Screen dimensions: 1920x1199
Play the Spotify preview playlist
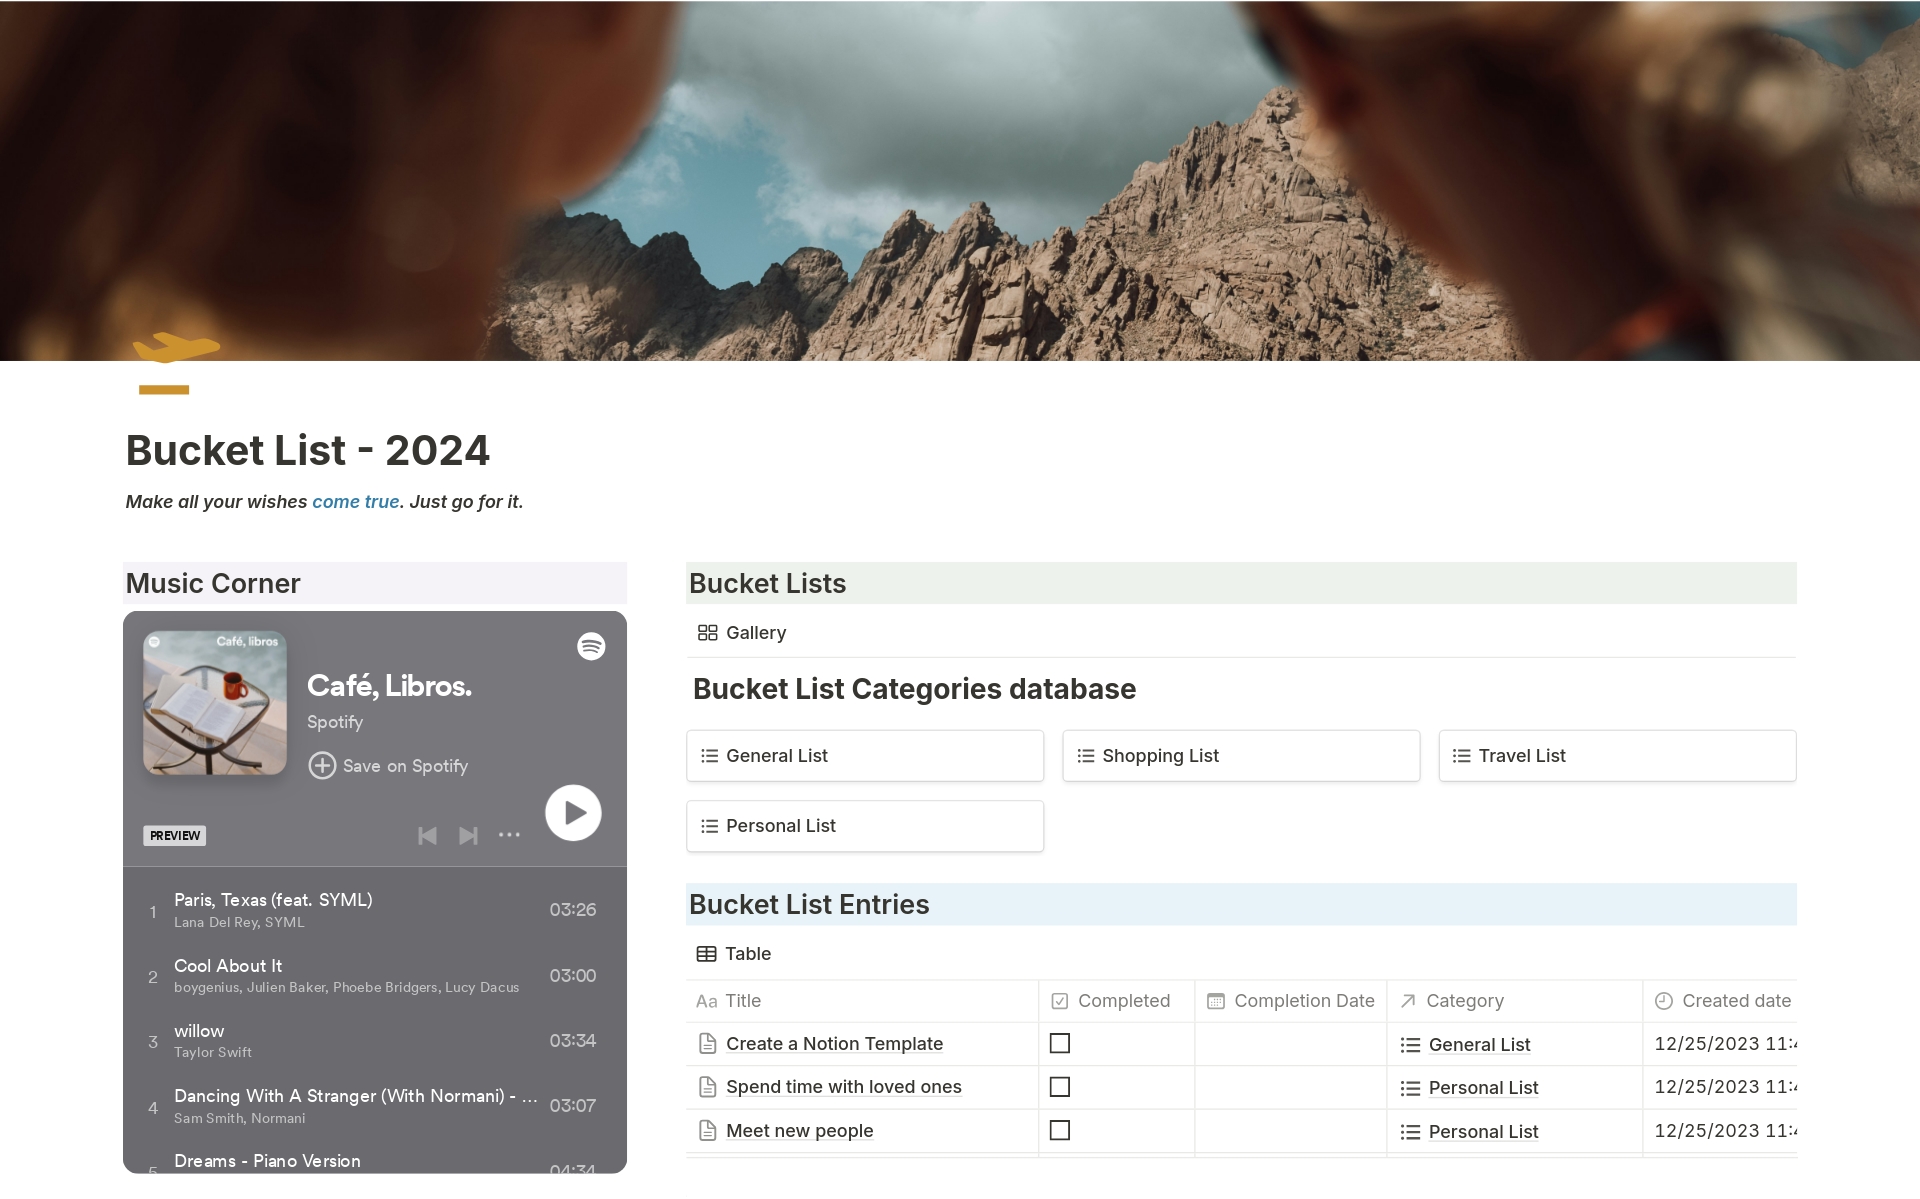click(x=572, y=813)
